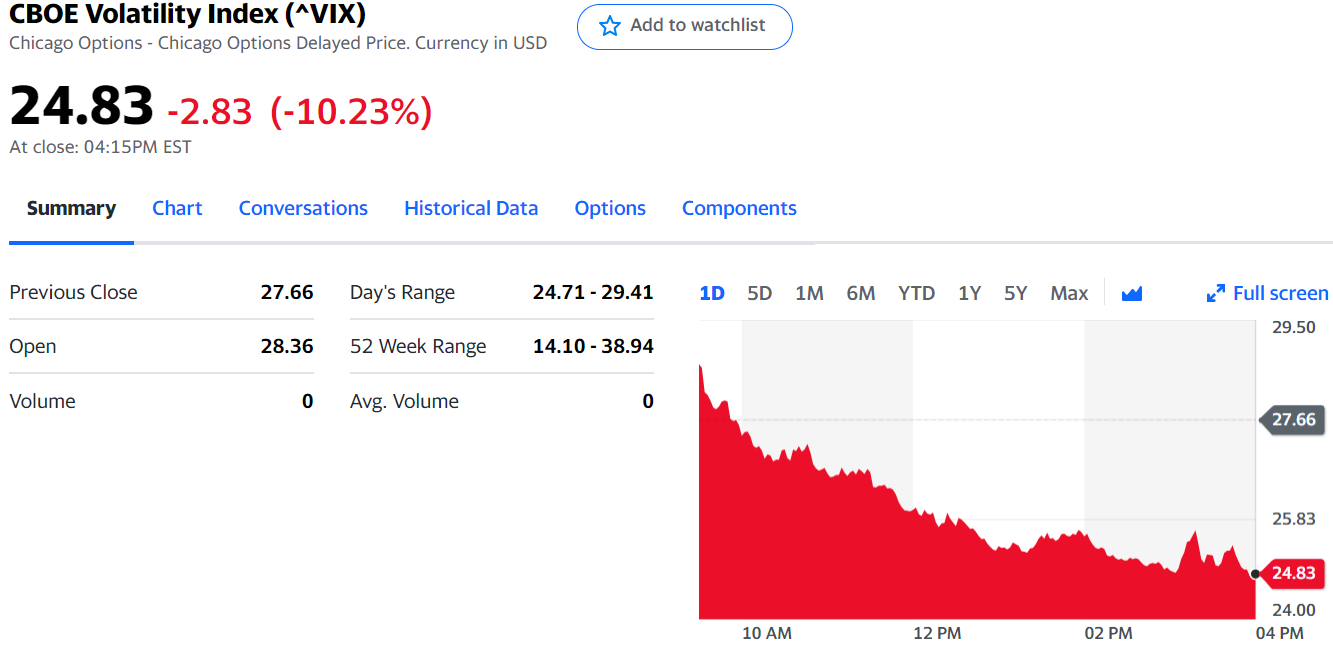Image resolution: width=1333 pixels, height=647 pixels.
Task: Click the Open value 28.36
Action: point(287,346)
